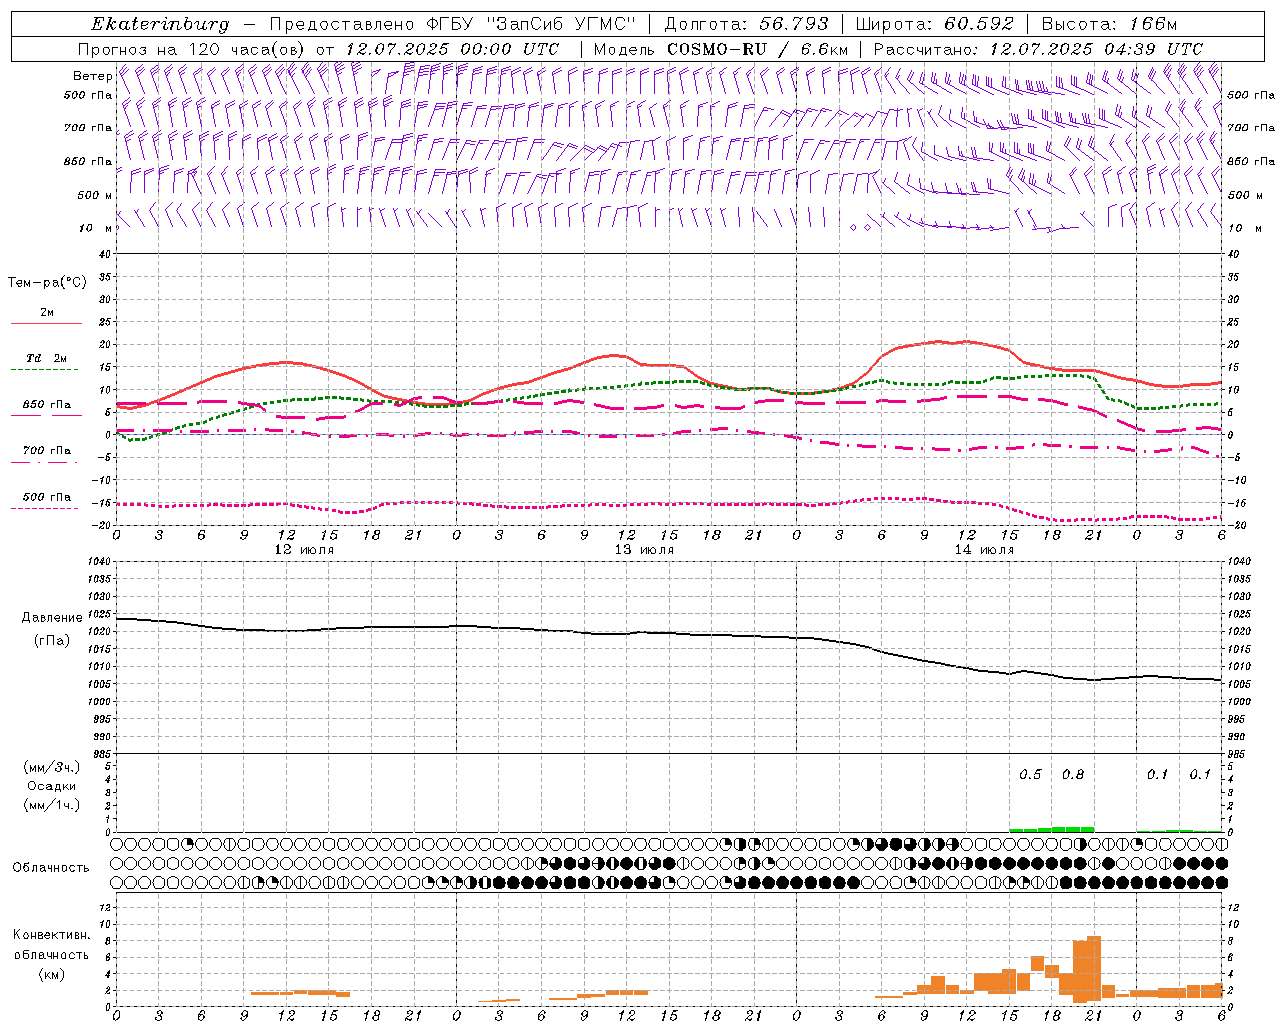Screen dimensions: 1280x1024
Task: Click the Ekaterinburg station title
Action: tap(160, 24)
